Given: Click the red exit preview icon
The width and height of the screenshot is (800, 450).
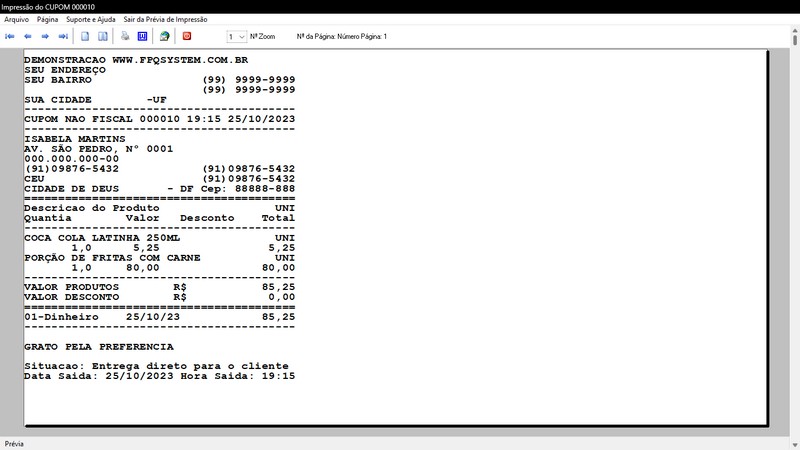Looking at the screenshot, I should coord(187,36).
